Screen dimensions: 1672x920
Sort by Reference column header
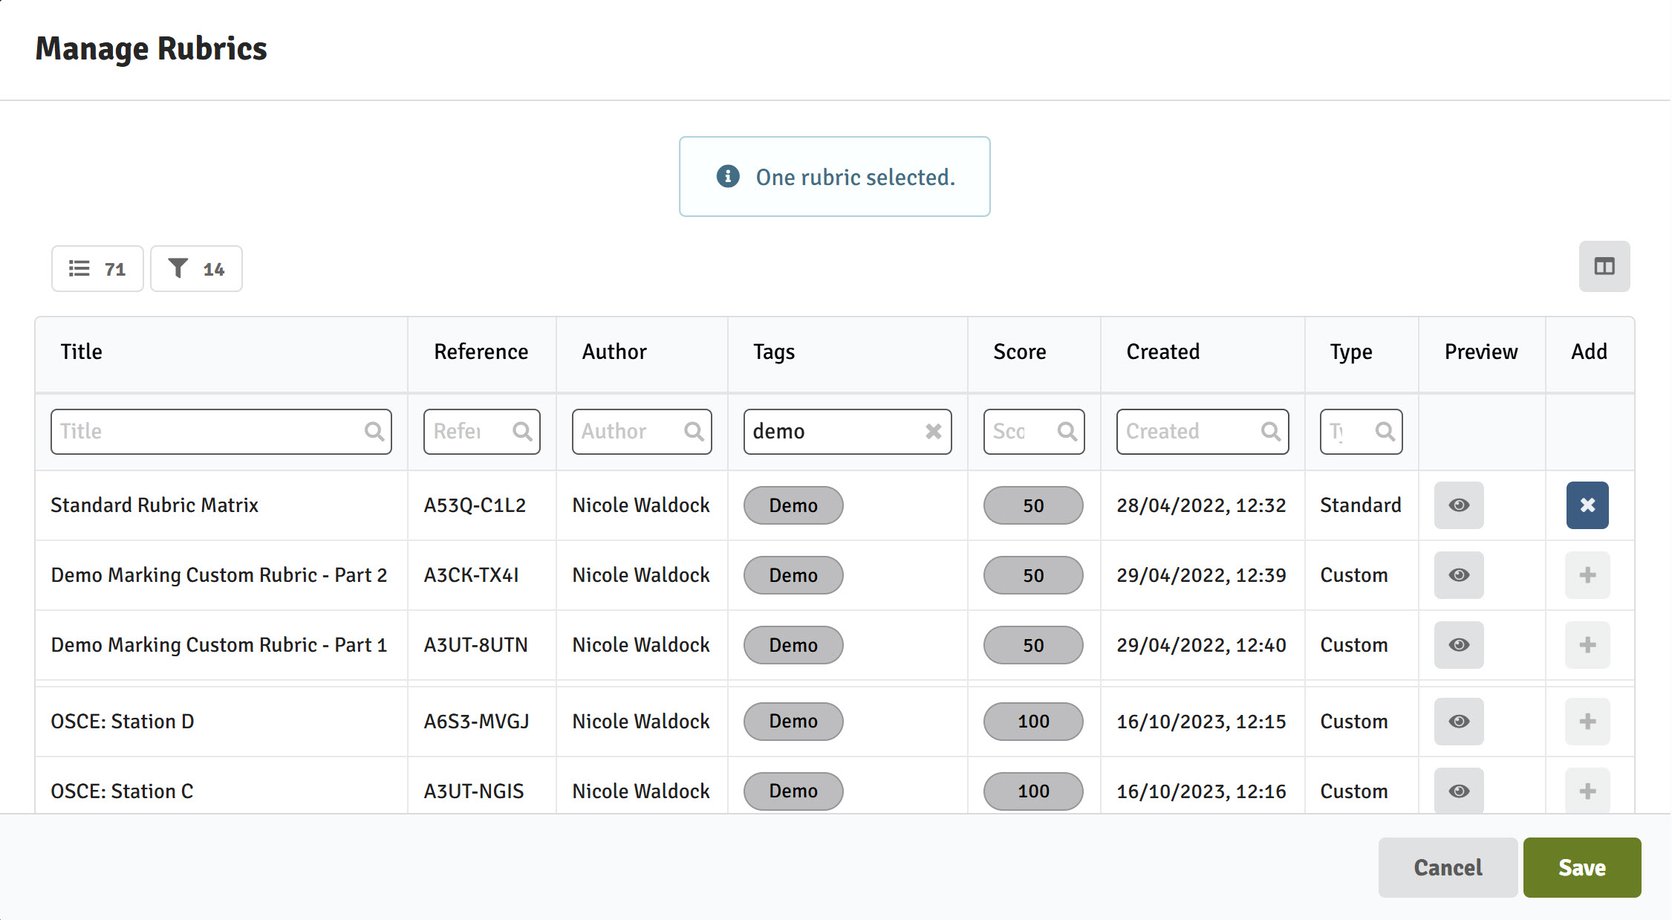[481, 352]
